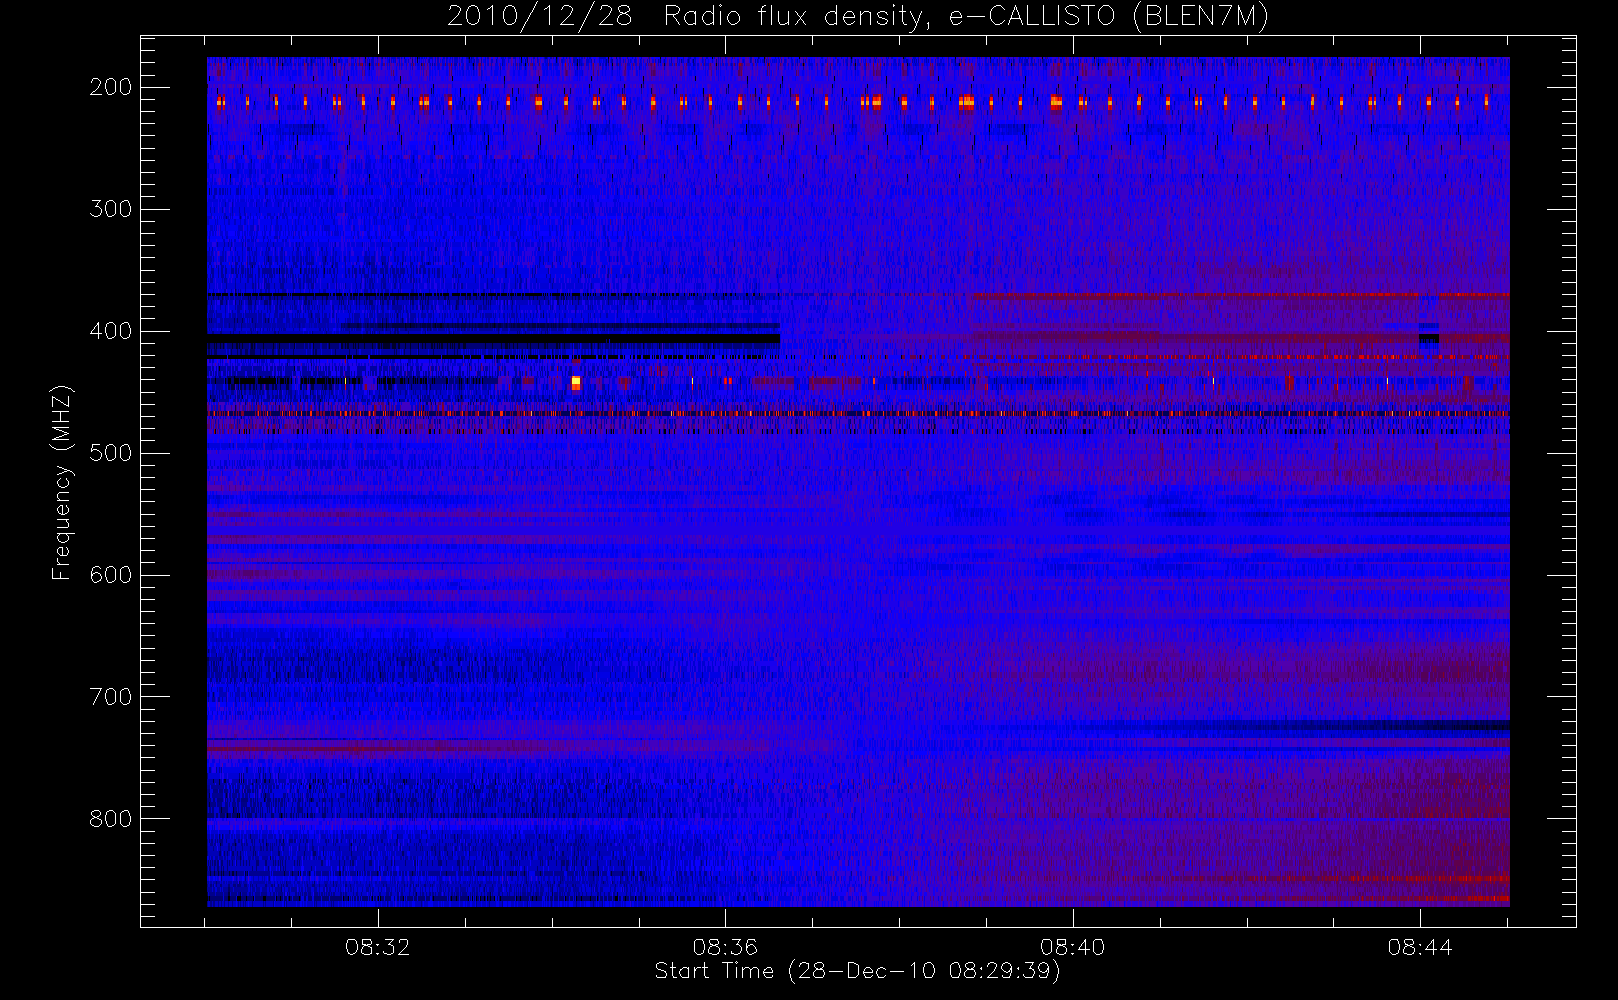Click the 700 frequency tick label
1618x1000 pixels.
110,697
